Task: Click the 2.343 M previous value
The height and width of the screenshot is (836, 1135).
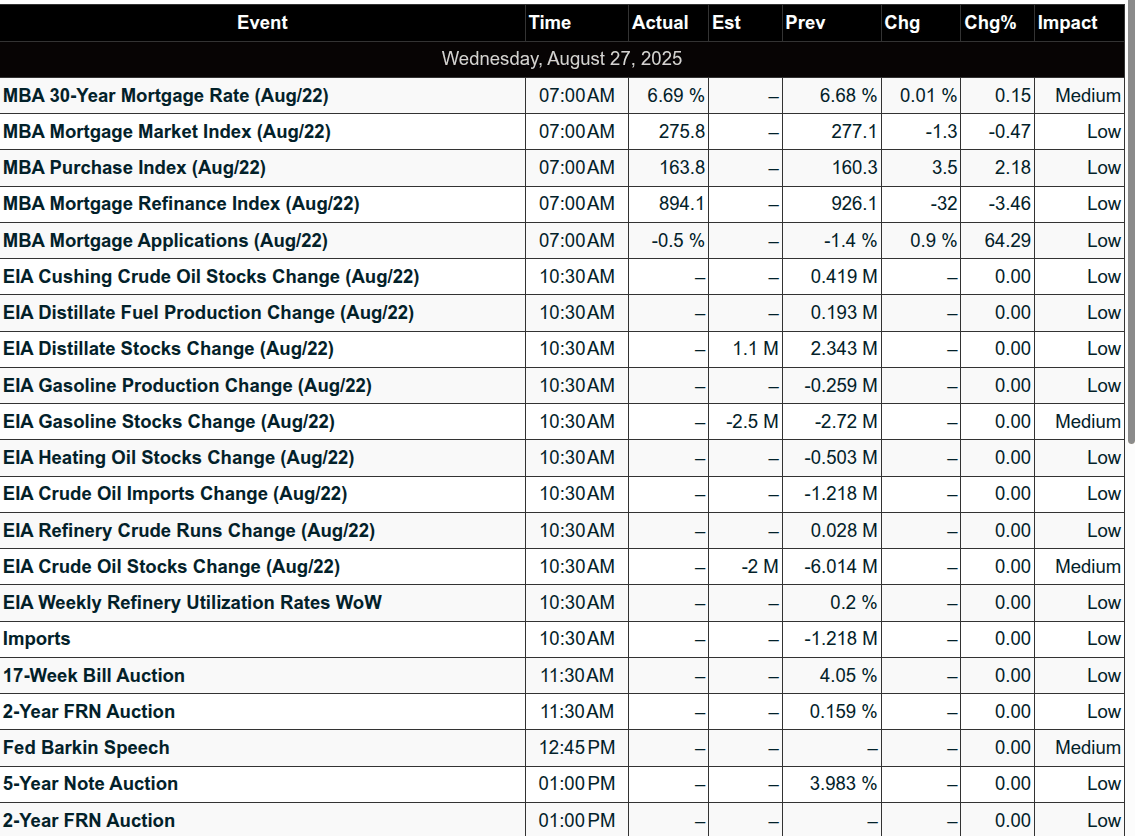Action: (x=843, y=349)
